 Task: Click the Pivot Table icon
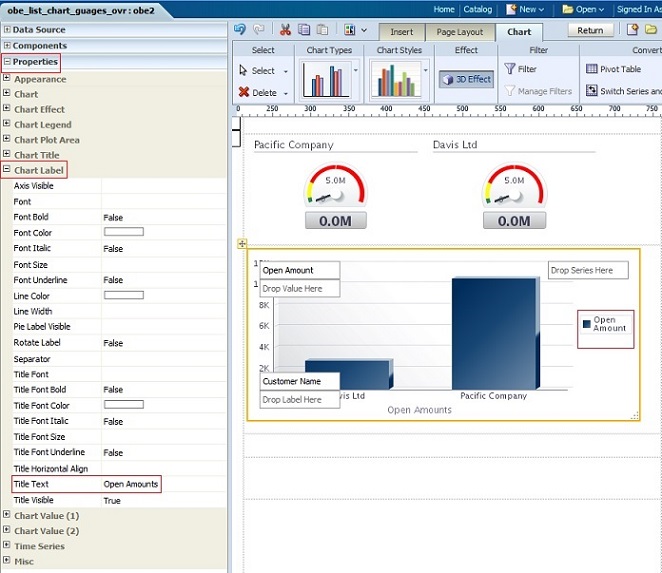[x=592, y=69]
